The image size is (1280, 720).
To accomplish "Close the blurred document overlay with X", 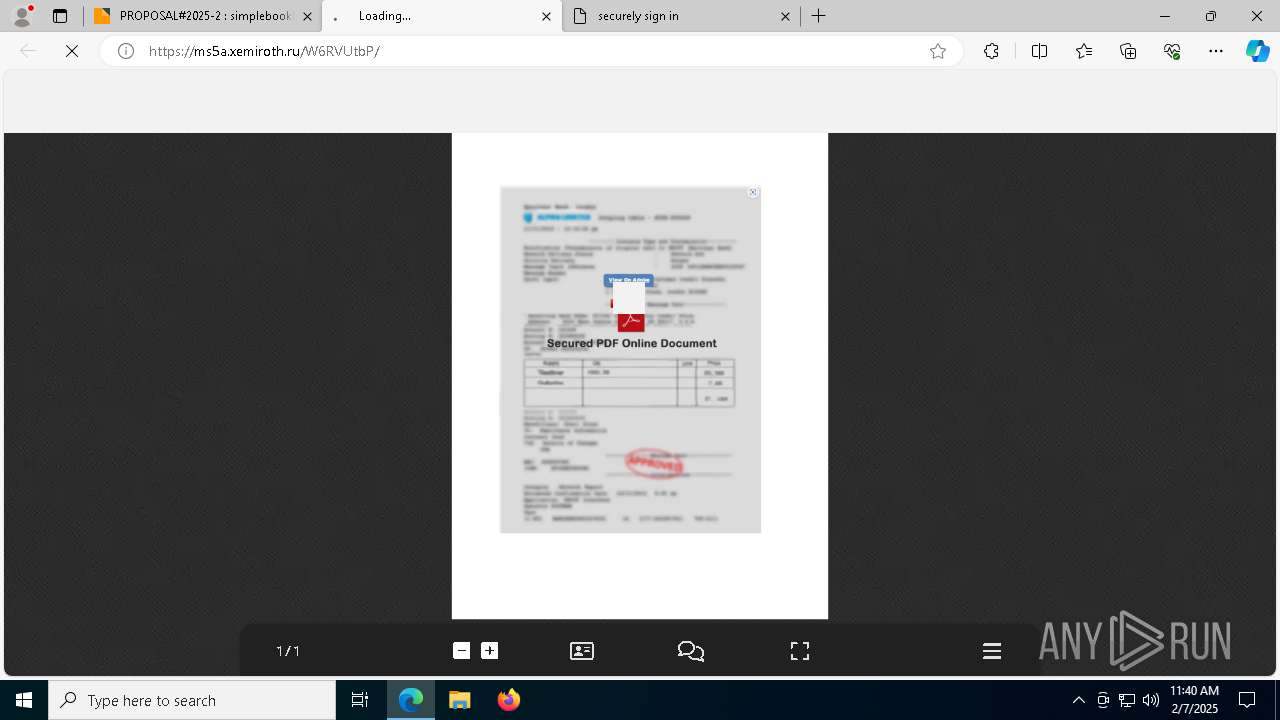I will (753, 193).
